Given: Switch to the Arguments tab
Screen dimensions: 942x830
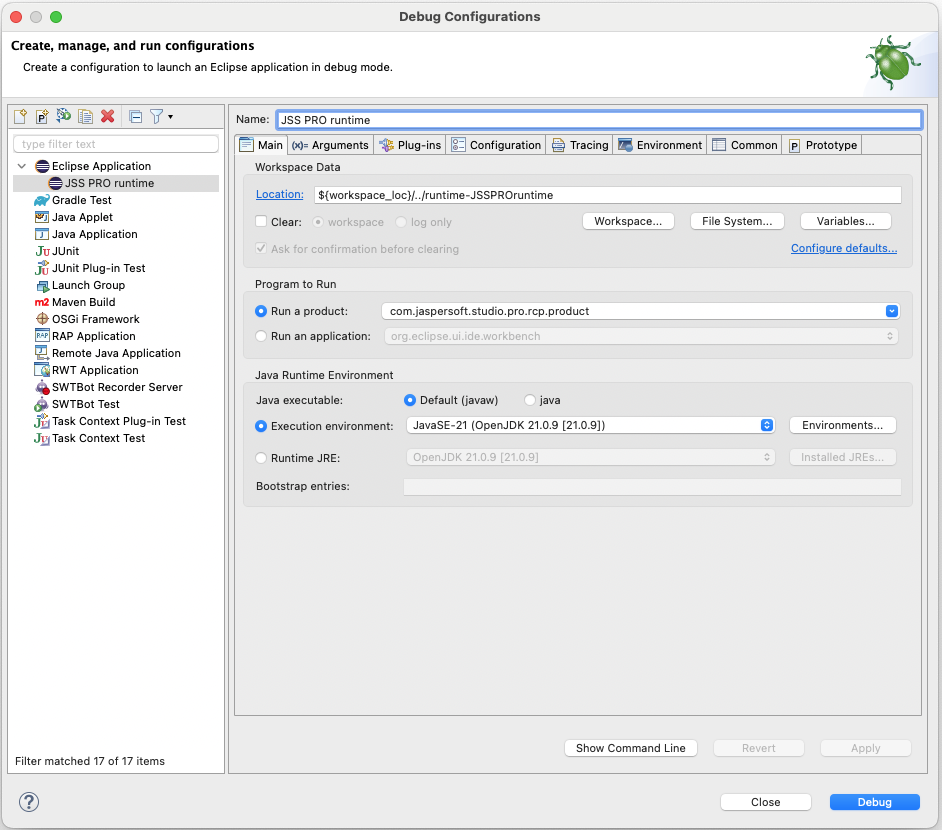Looking at the screenshot, I should click(x=330, y=145).
